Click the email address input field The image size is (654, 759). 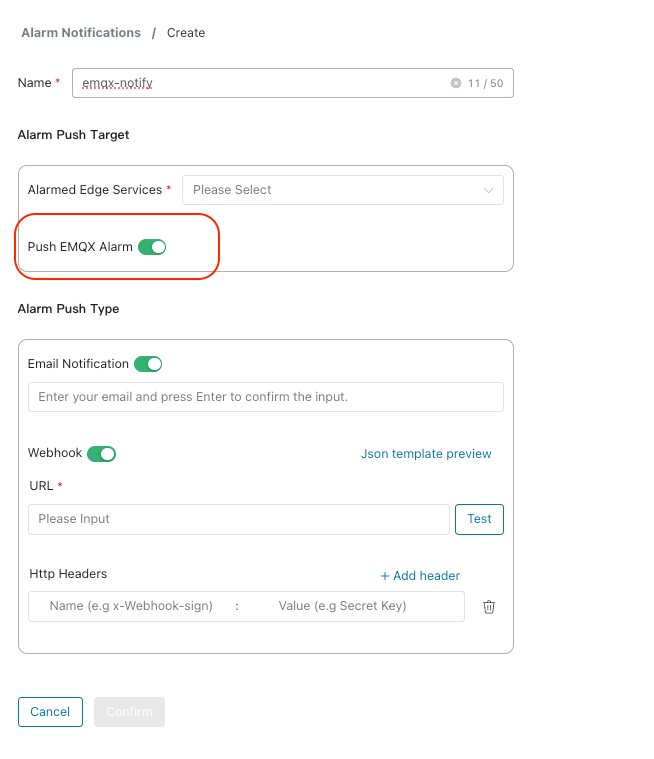pos(265,397)
